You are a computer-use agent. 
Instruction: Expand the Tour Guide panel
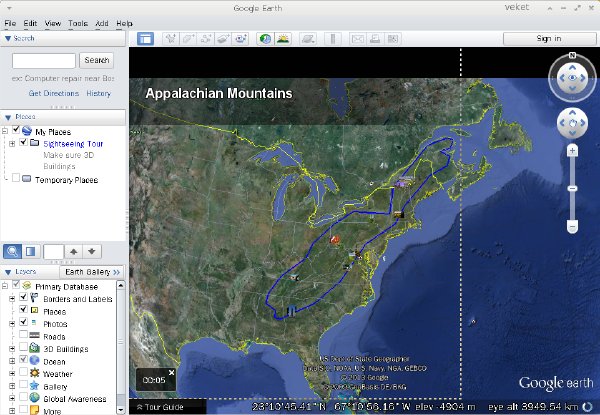click(160, 407)
